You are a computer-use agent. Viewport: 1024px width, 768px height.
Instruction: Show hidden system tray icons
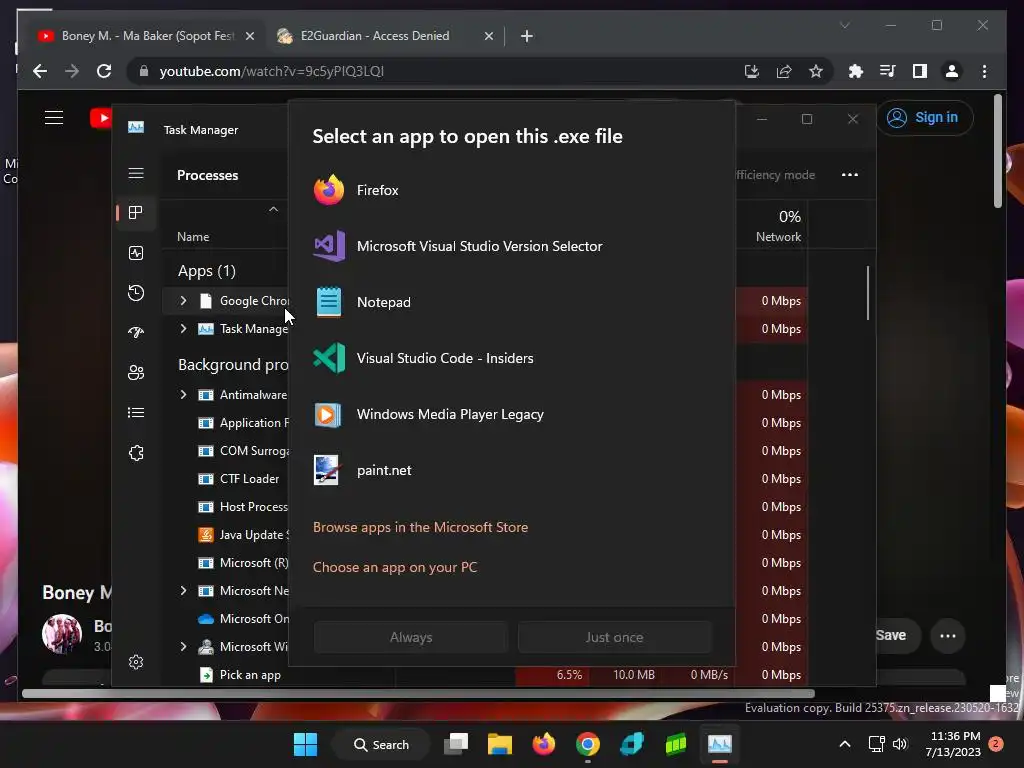[x=844, y=744]
